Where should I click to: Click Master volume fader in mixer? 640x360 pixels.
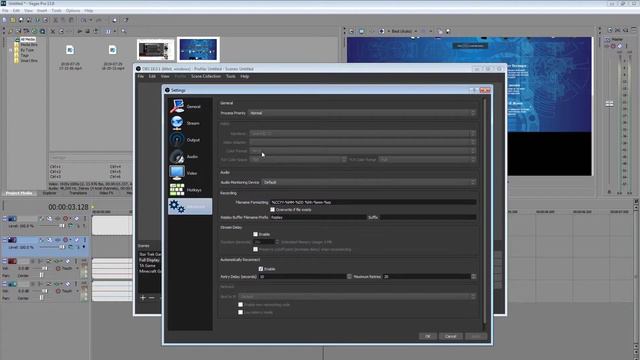[x=609, y=104]
